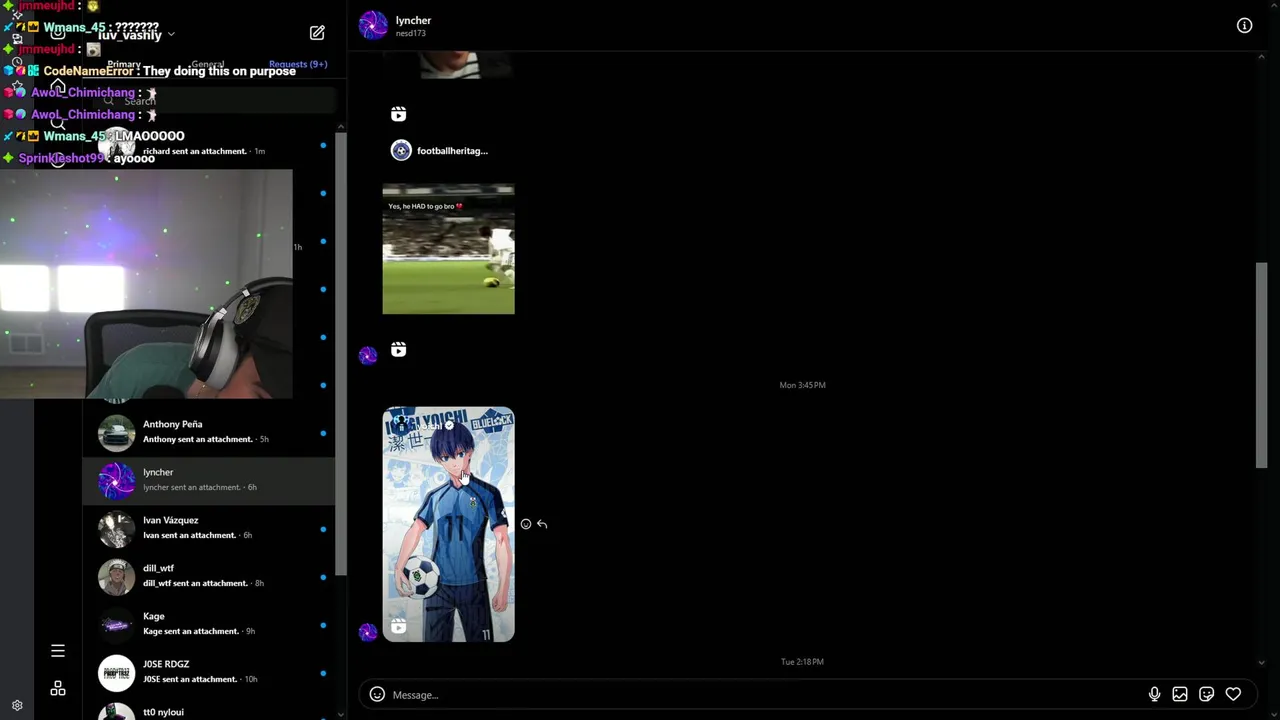Switch to the General tab
The height and width of the screenshot is (720, 1280).
(208, 64)
